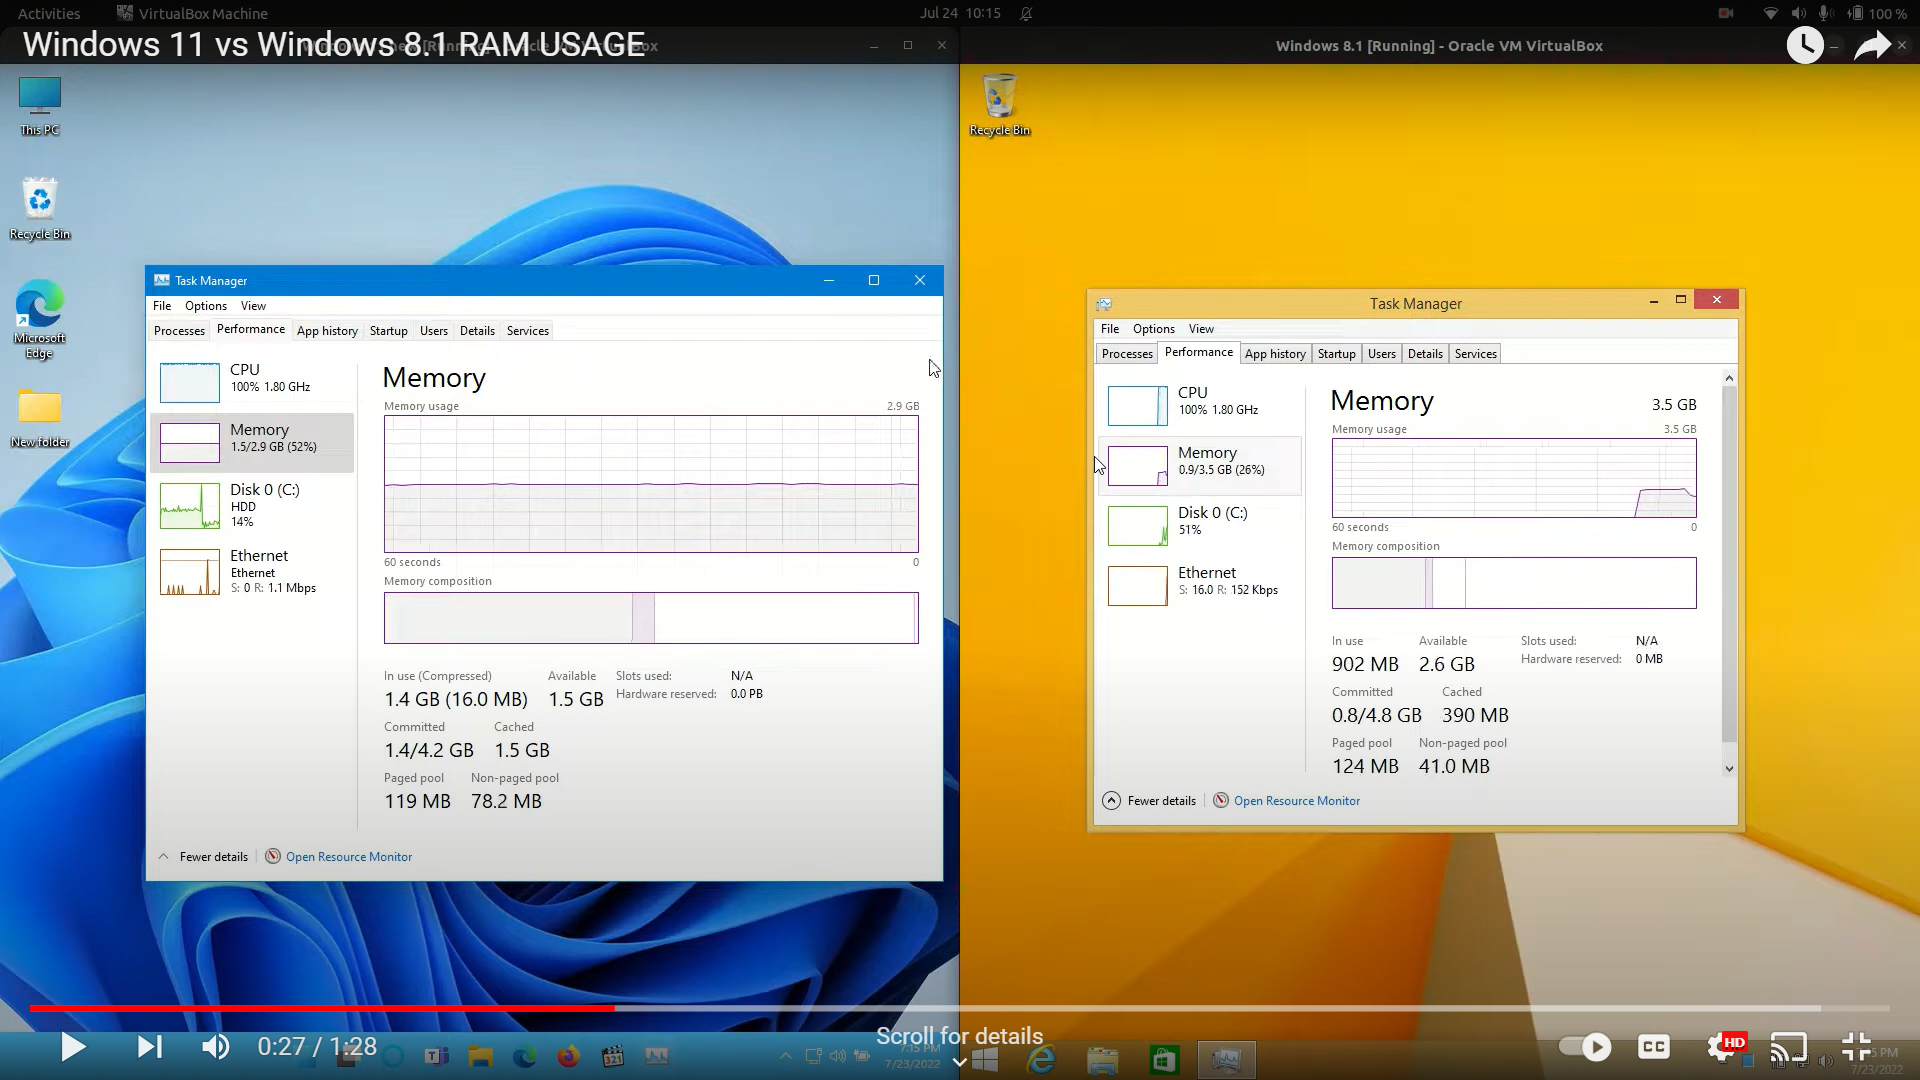Open This PC desktop icon

[x=40, y=106]
